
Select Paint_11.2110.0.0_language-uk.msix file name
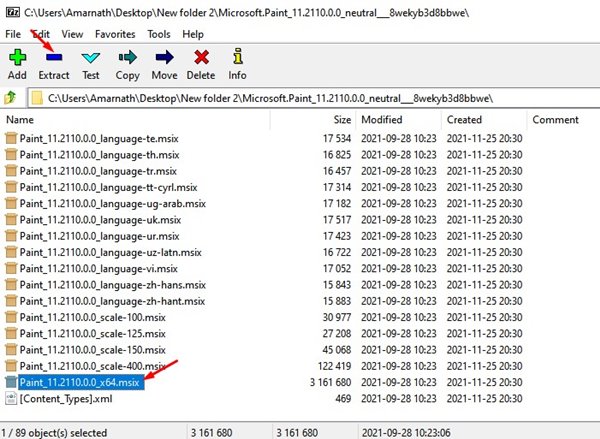tap(100, 220)
